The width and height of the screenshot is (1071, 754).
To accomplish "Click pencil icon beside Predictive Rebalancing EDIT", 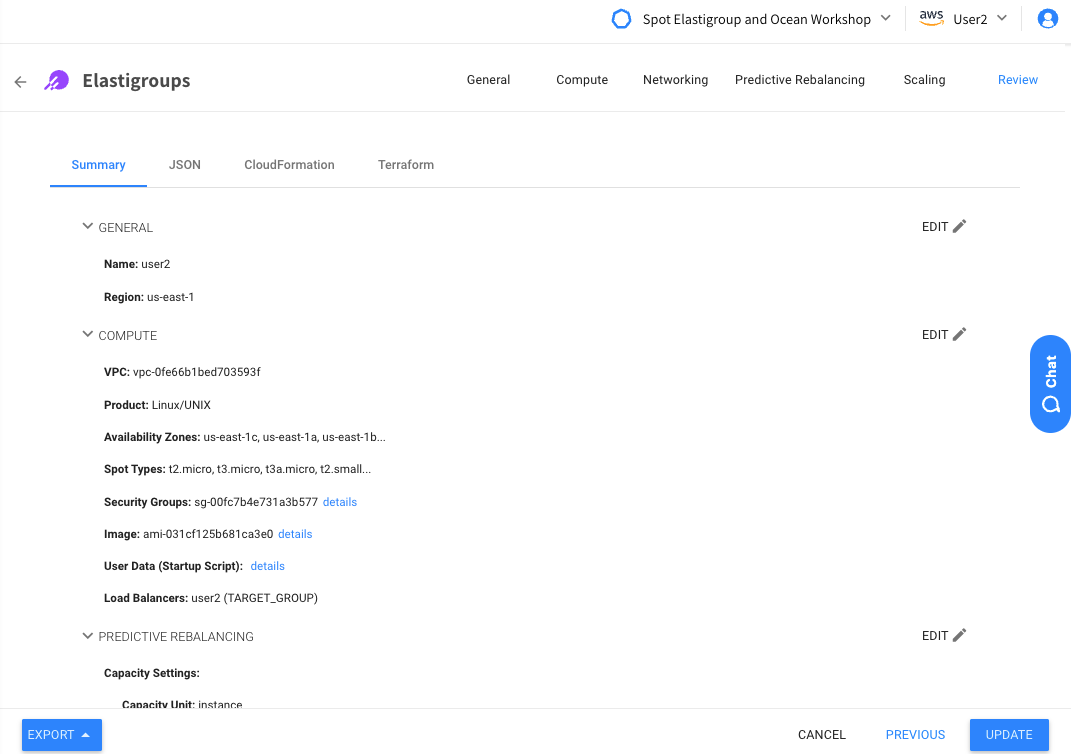I will coord(959,635).
